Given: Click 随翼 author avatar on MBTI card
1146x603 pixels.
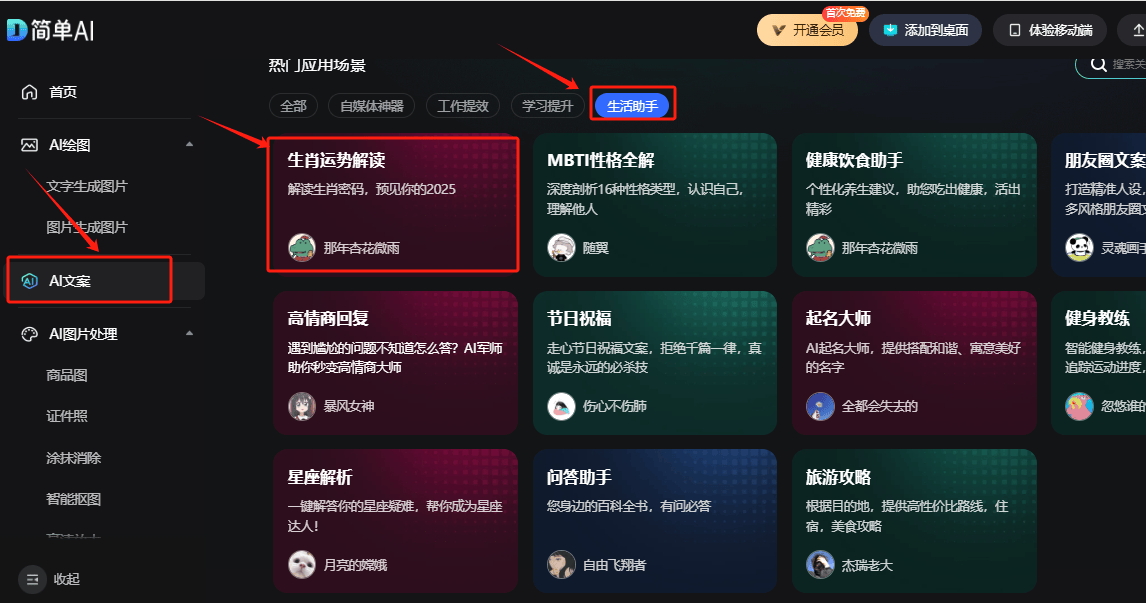Looking at the screenshot, I should pos(561,248).
